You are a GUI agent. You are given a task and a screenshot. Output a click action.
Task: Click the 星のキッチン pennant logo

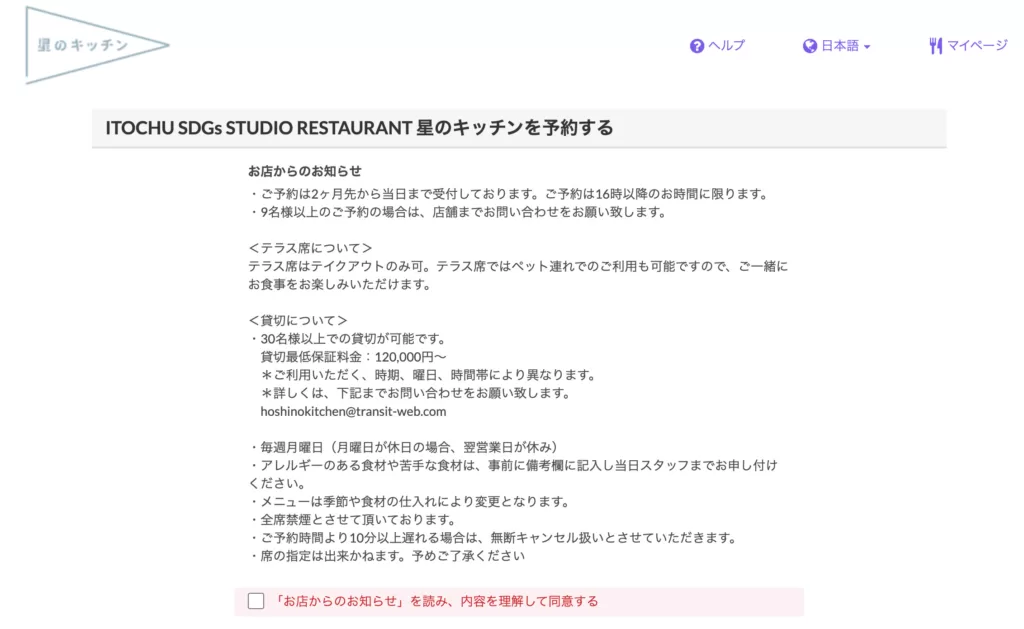click(97, 45)
